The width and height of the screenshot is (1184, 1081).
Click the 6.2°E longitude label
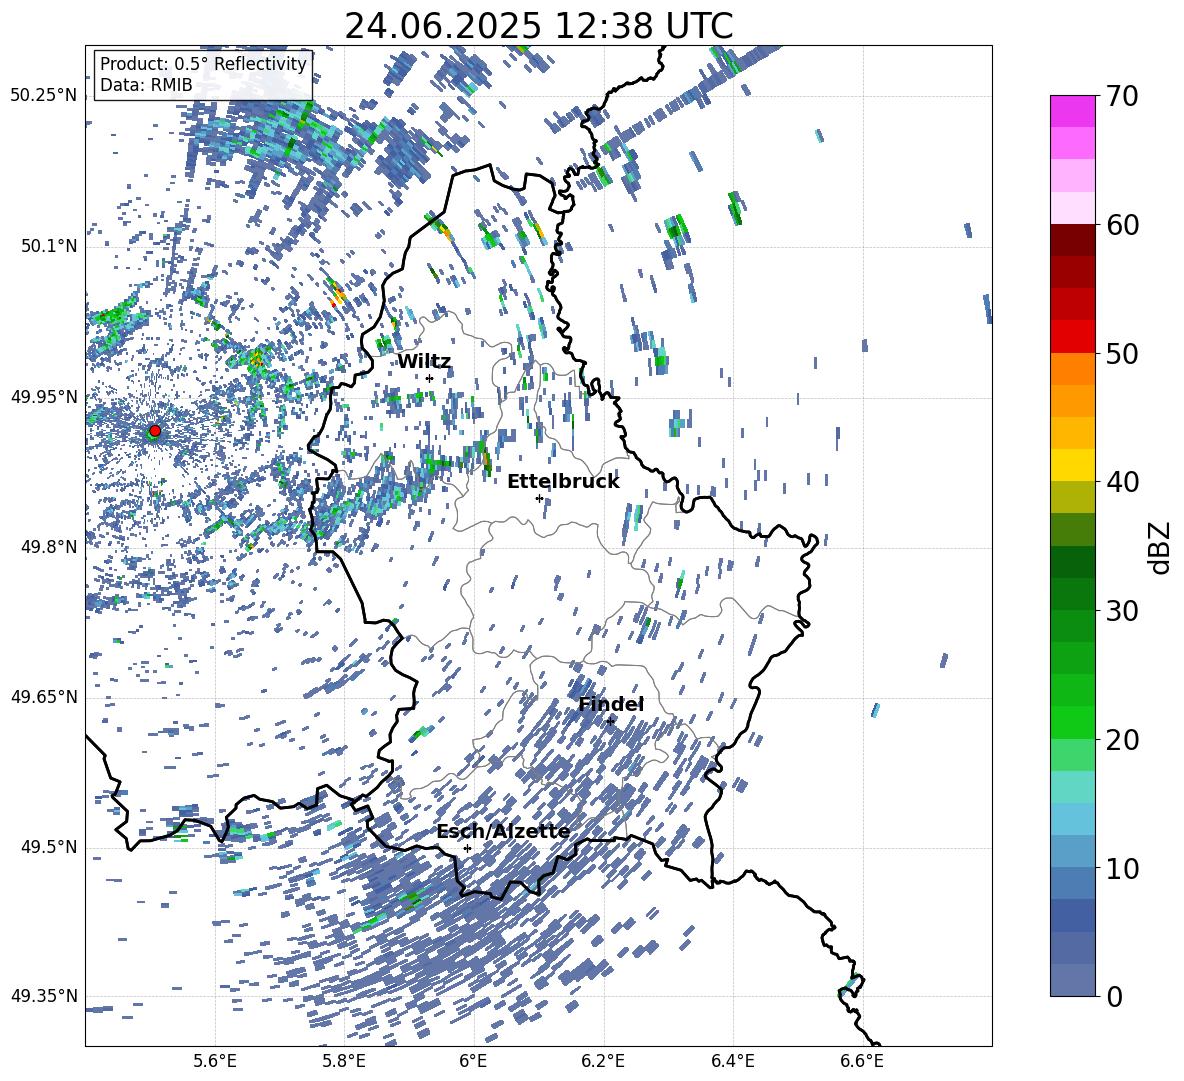(603, 1061)
